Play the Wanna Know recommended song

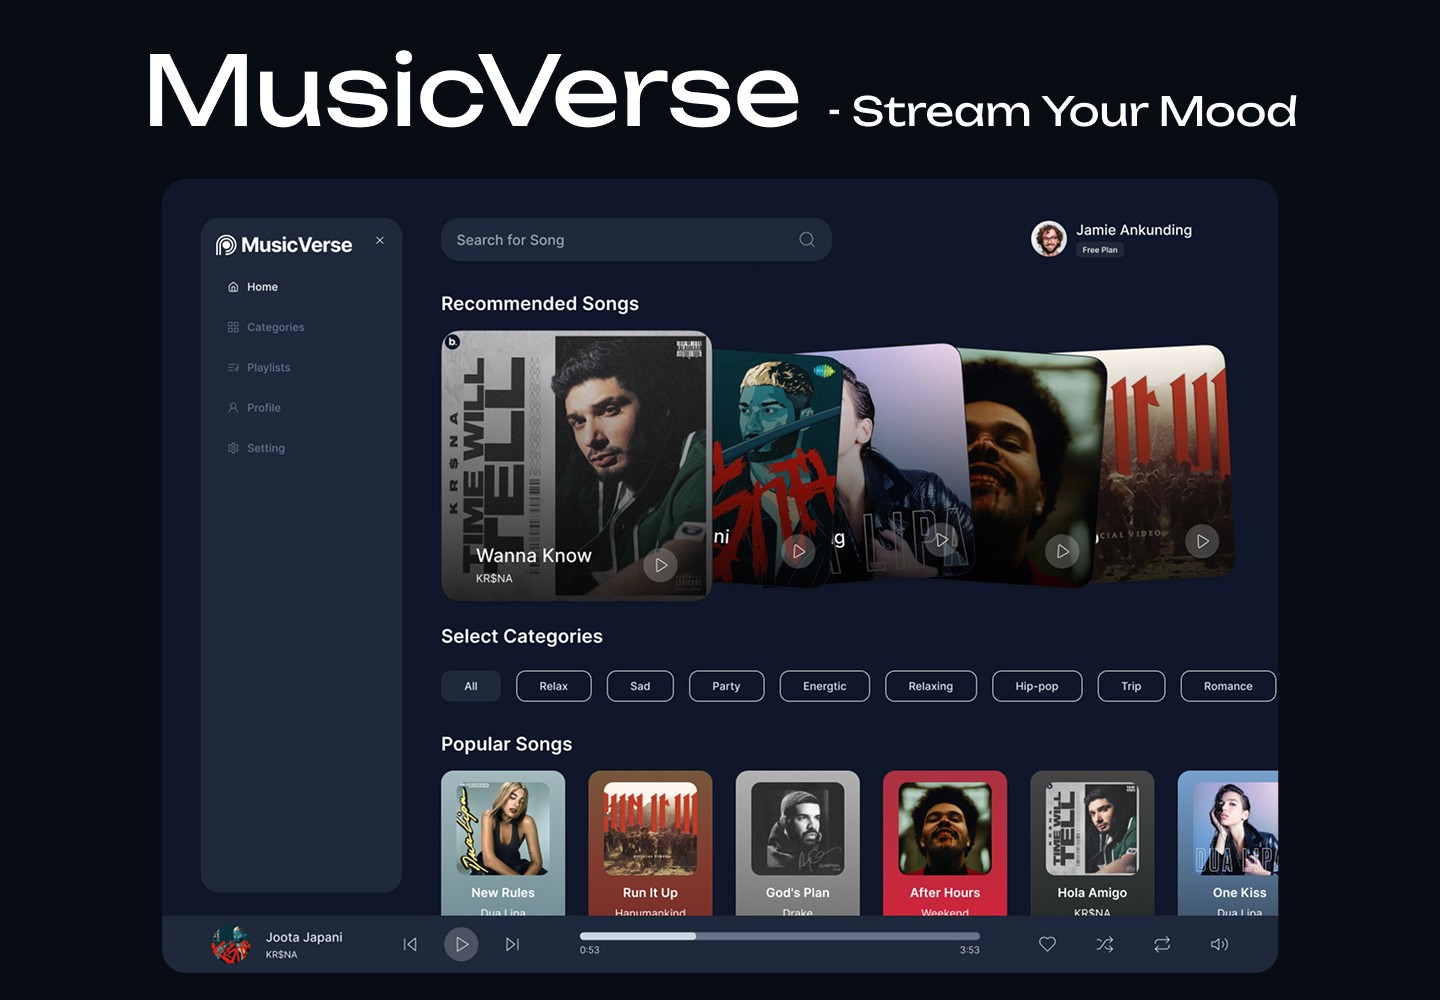[x=661, y=565]
